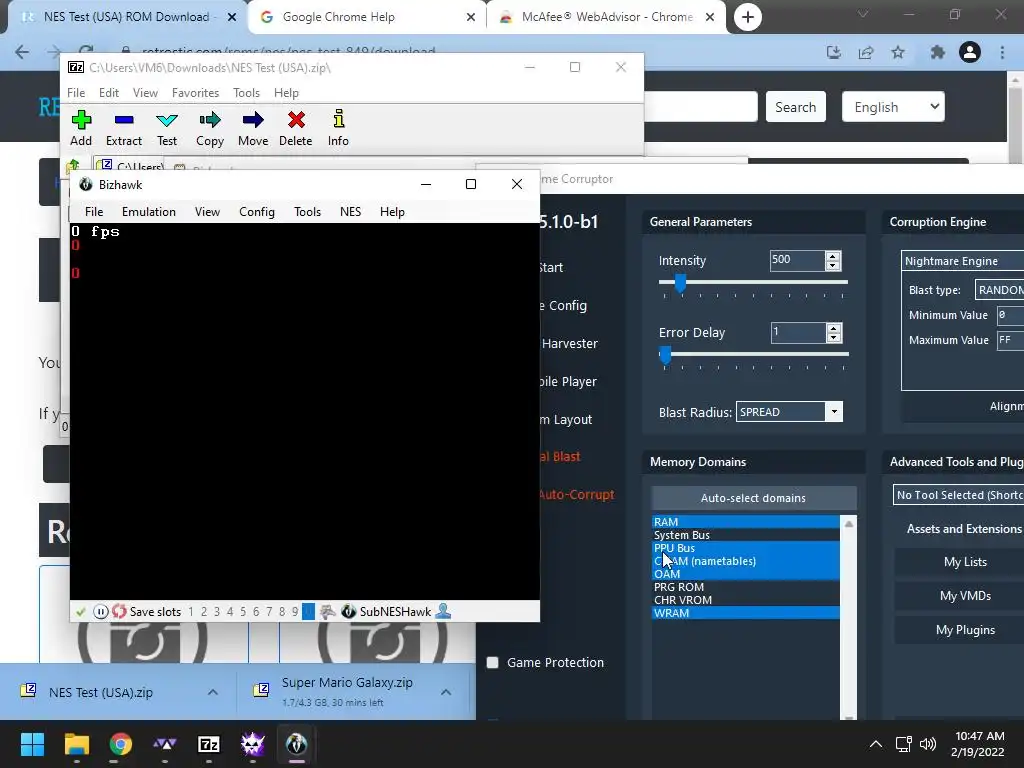The height and width of the screenshot is (768, 1024).
Task: Click the Maximum Value FF field
Action: [x=1010, y=340]
